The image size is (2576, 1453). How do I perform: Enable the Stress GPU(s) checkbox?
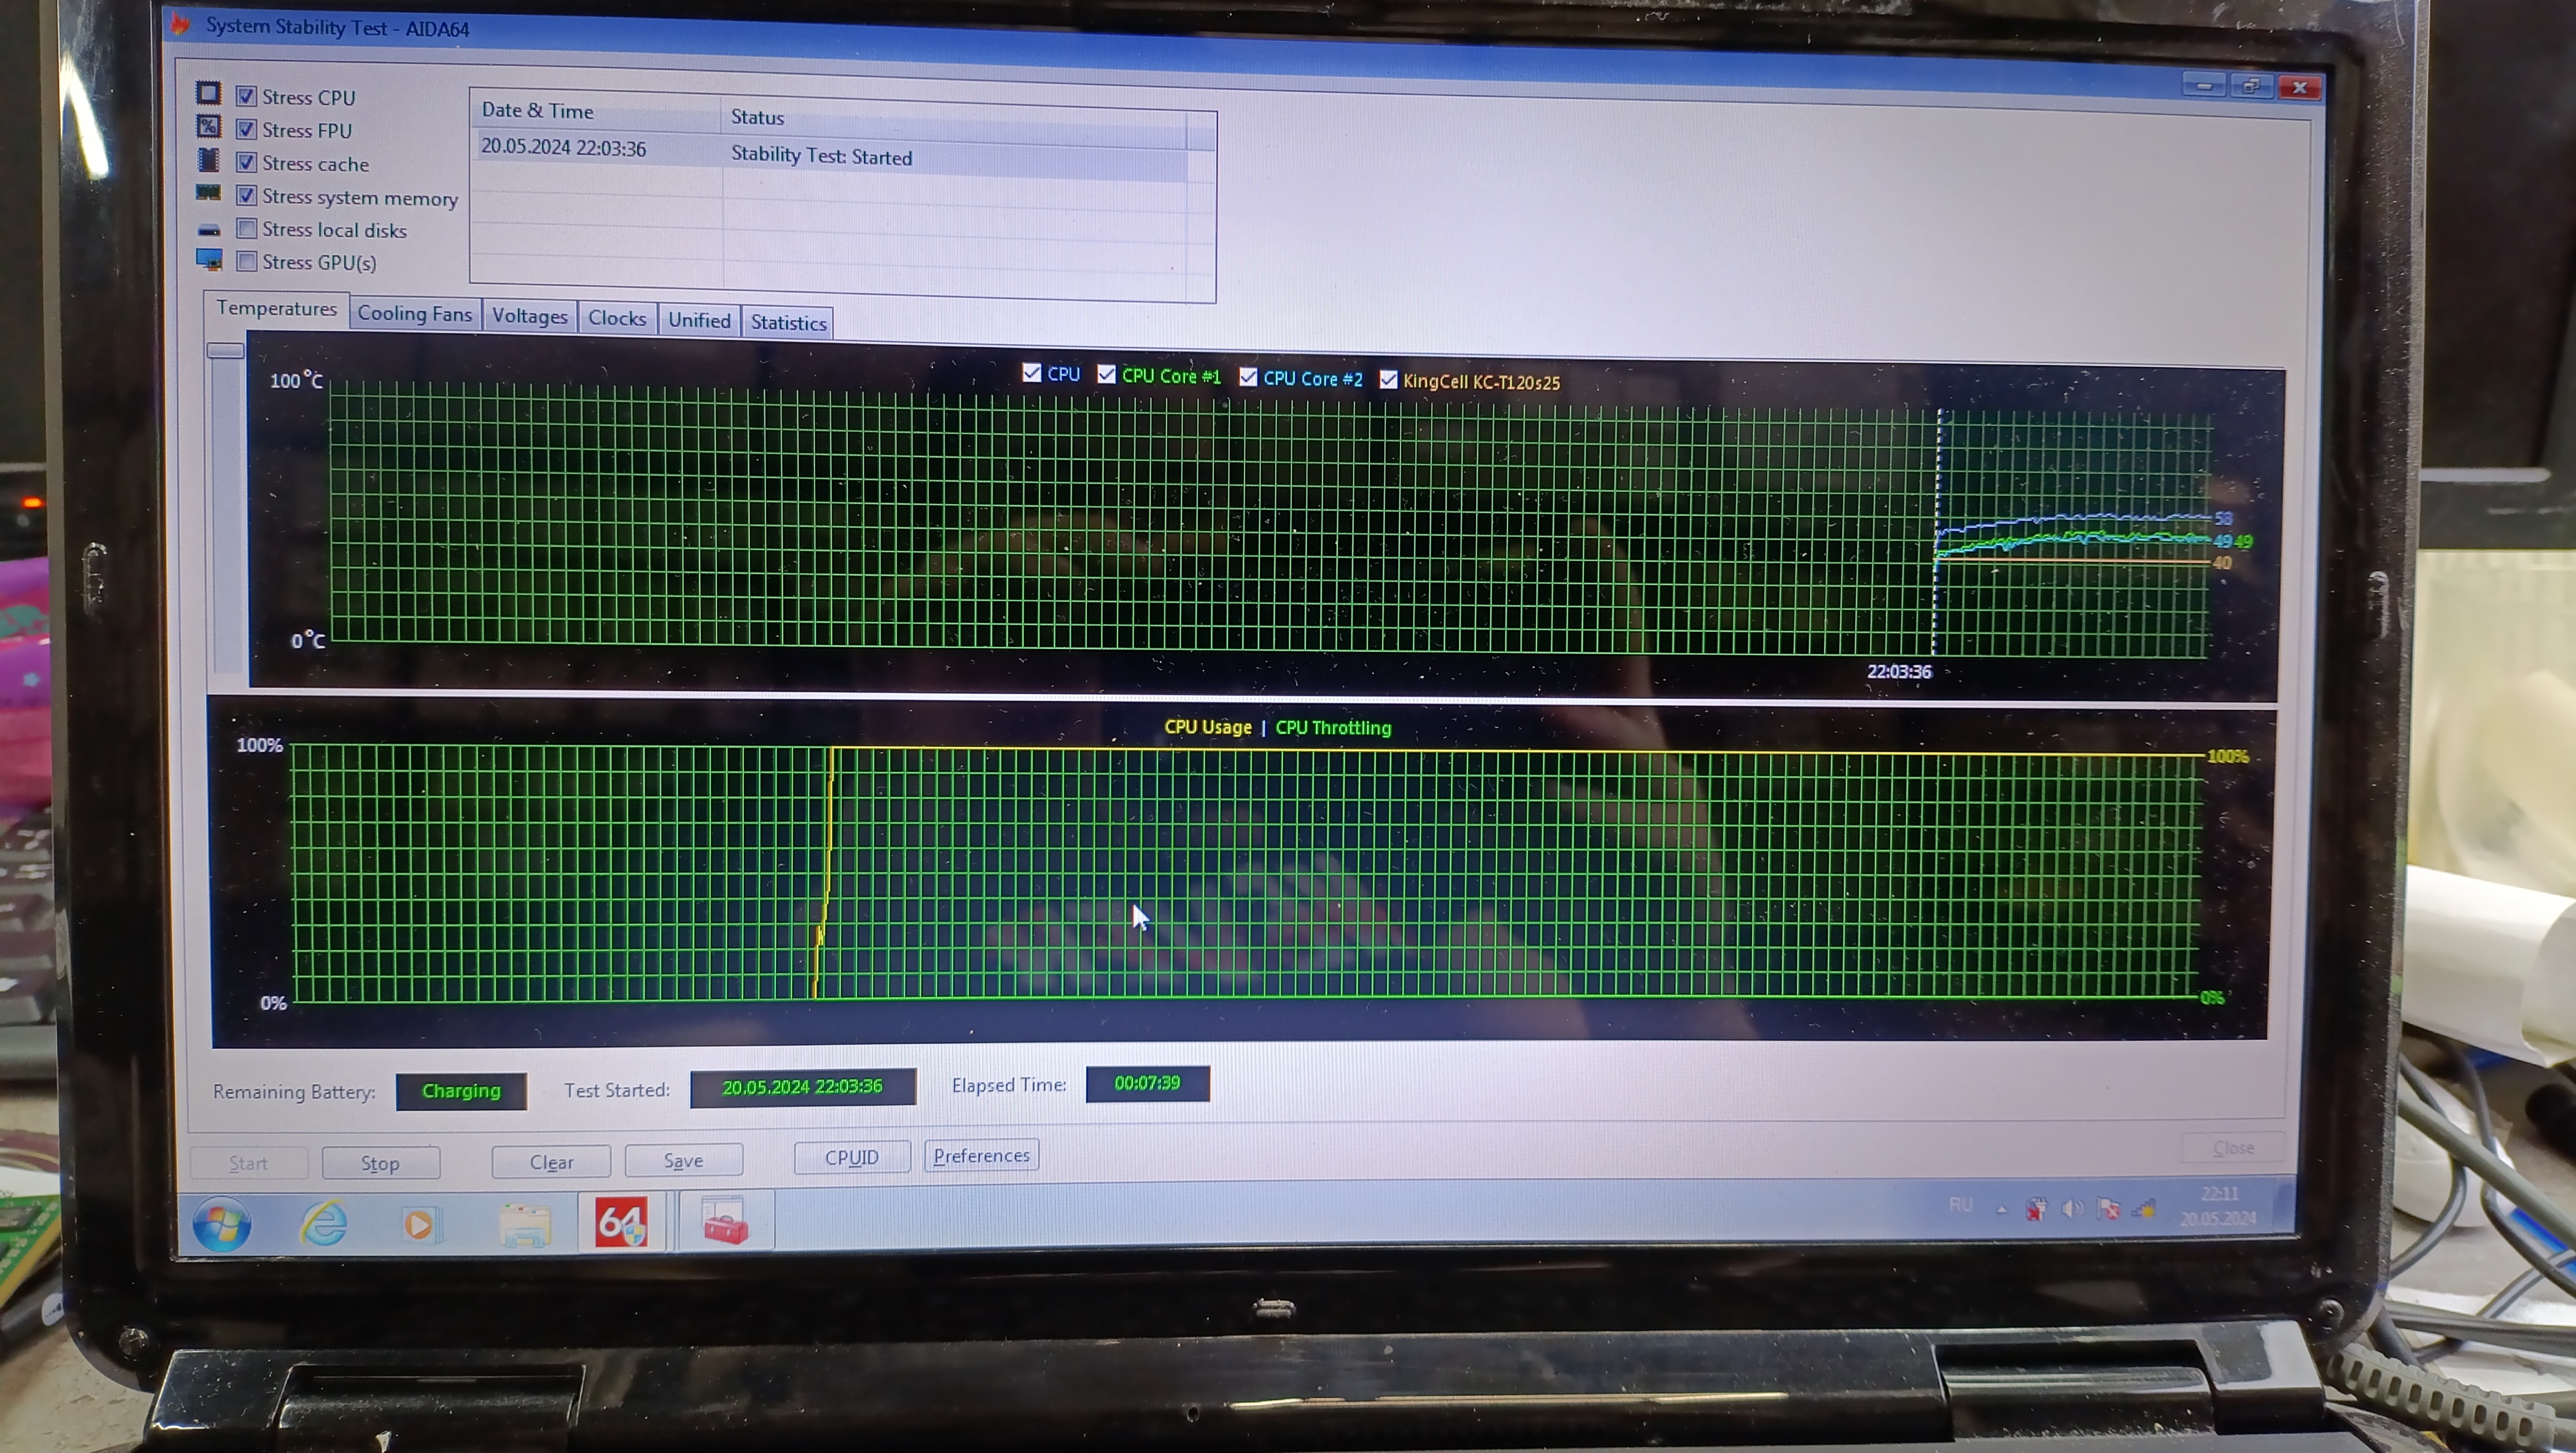[246, 261]
